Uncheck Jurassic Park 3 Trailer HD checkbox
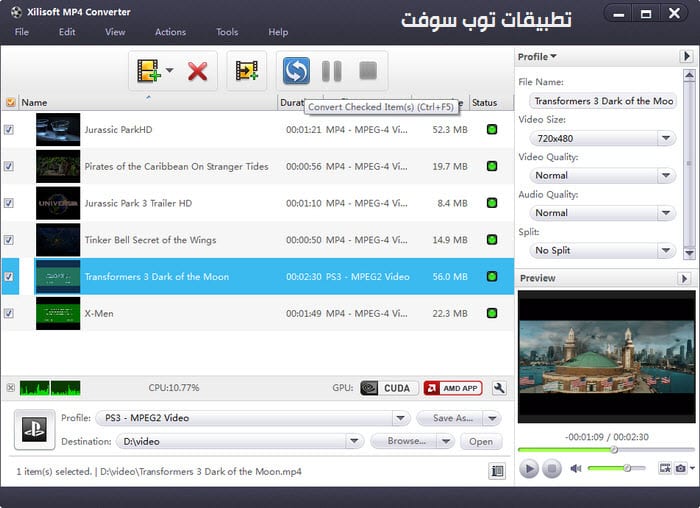The image size is (700, 508). point(8,203)
